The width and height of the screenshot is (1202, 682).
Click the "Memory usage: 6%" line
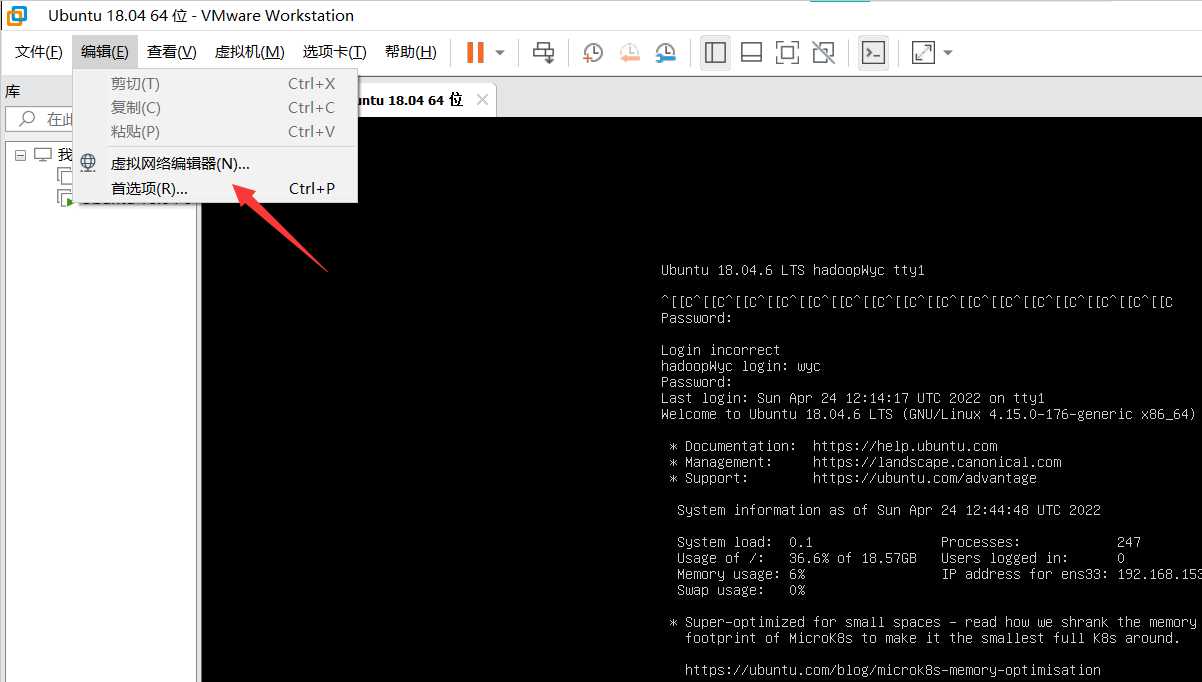point(741,574)
